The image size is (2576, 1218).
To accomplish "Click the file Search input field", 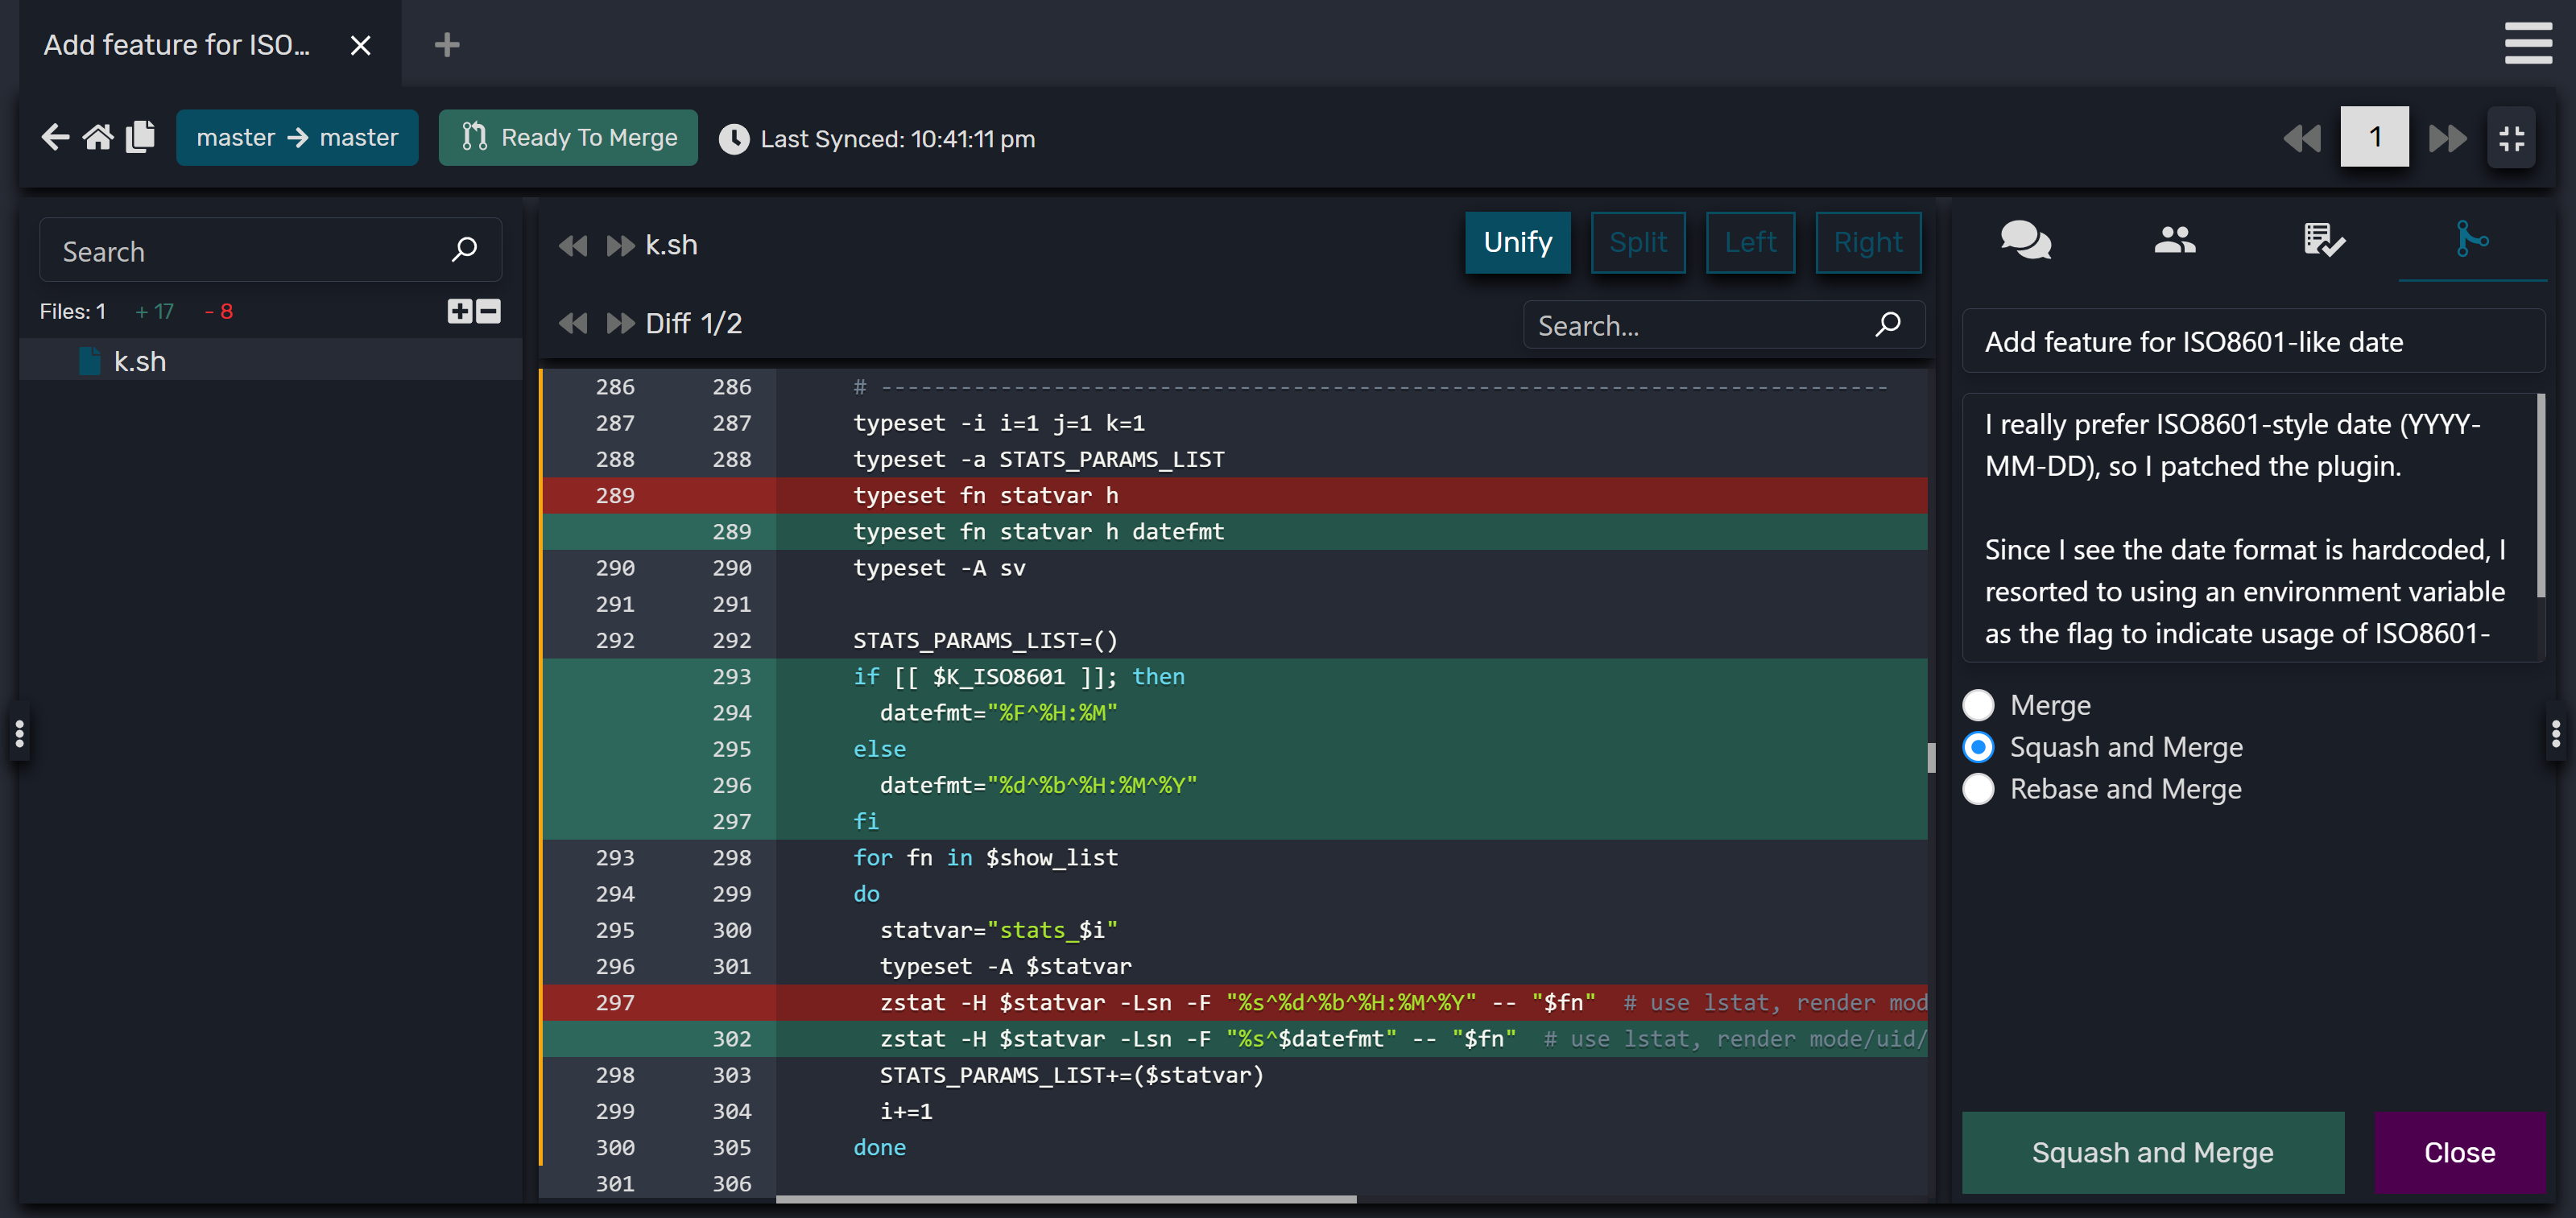I will pos(250,251).
